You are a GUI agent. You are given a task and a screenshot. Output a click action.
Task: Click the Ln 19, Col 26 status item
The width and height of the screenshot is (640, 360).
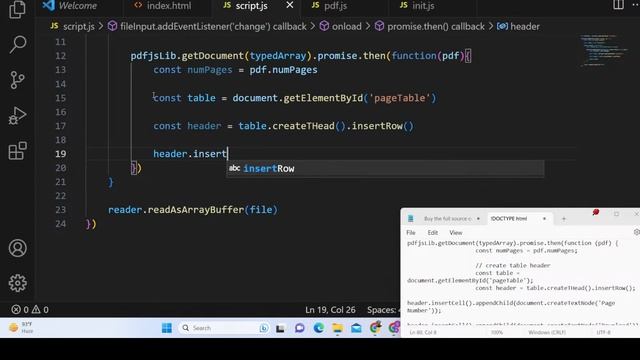click(x=330, y=310)
